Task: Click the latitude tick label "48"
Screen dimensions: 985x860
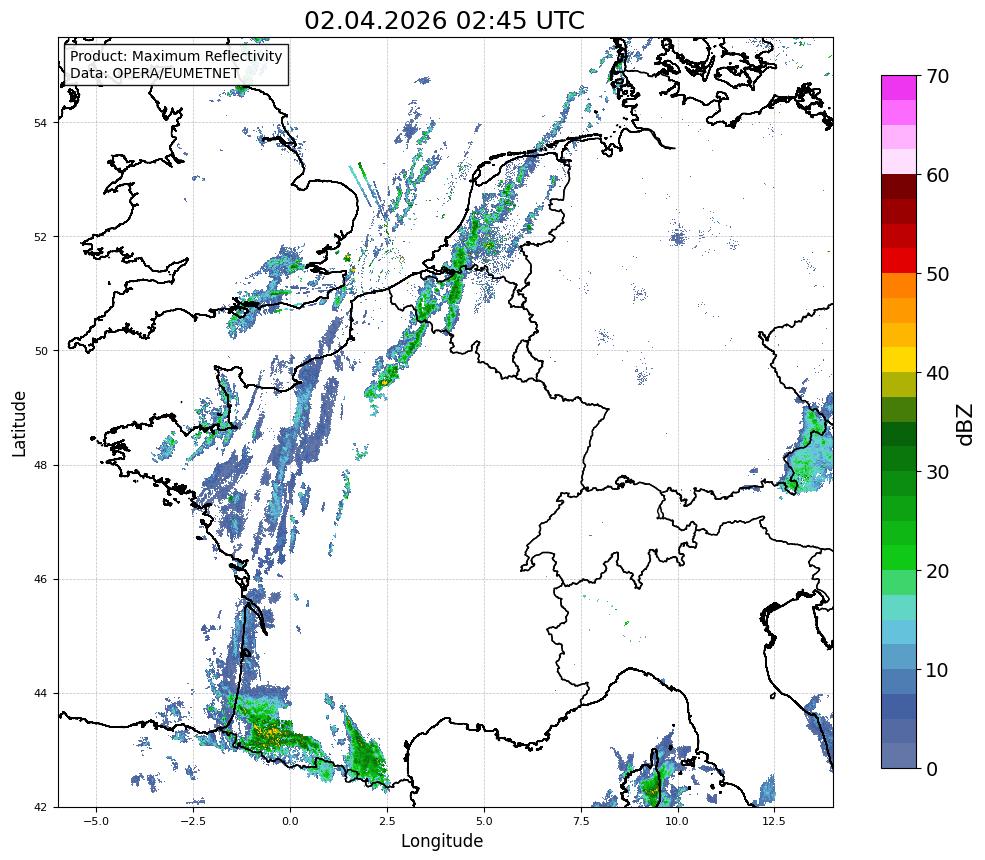Action: tap(40, 465)
